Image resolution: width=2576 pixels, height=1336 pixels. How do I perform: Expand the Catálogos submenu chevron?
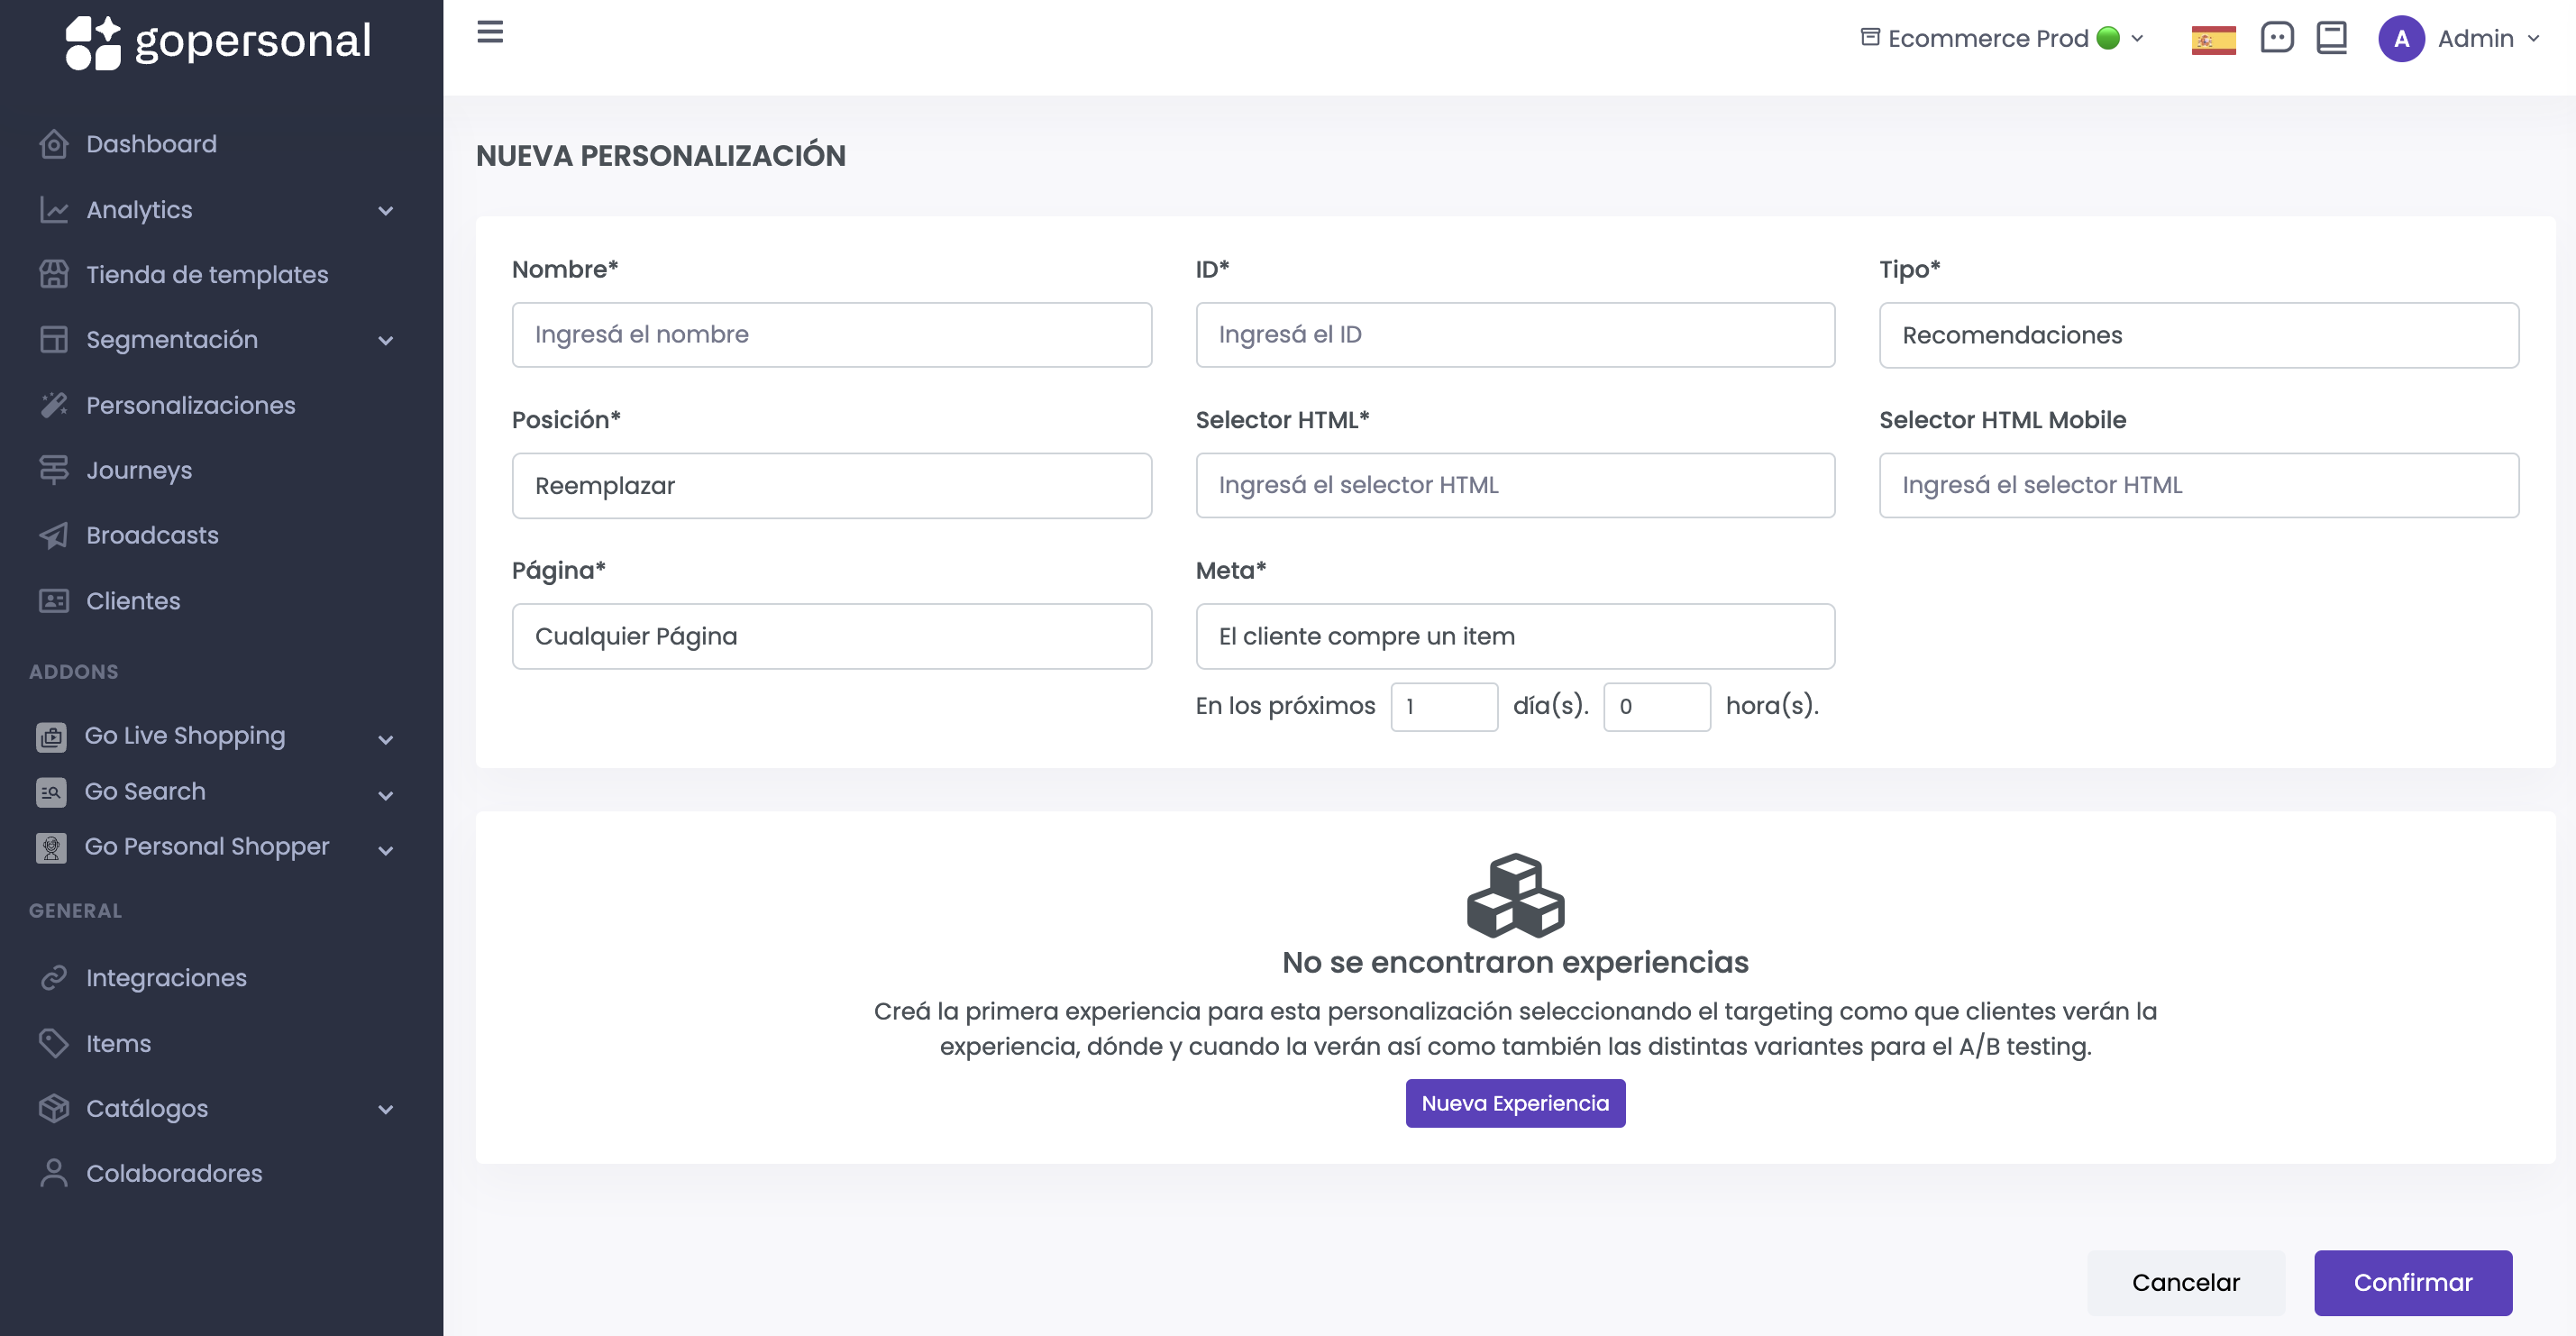(x=385, y=1108)
